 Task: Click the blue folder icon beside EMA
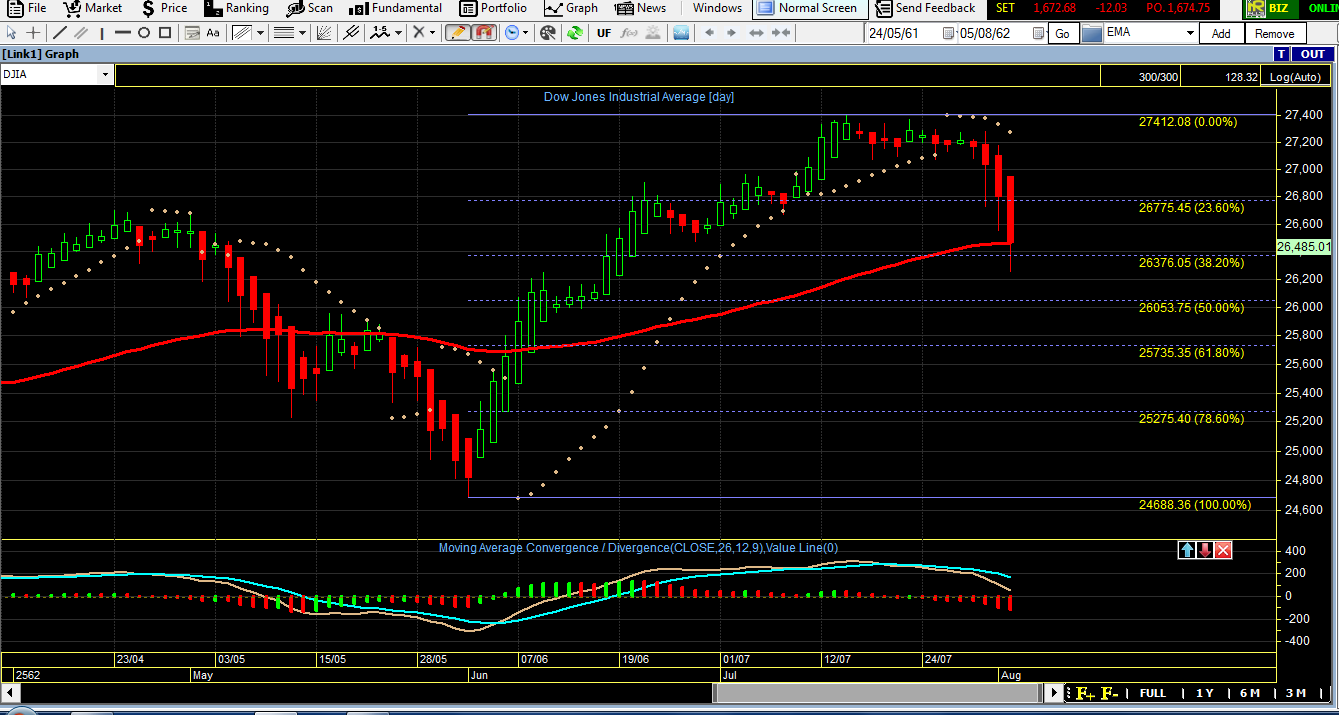pos(1092,33)
